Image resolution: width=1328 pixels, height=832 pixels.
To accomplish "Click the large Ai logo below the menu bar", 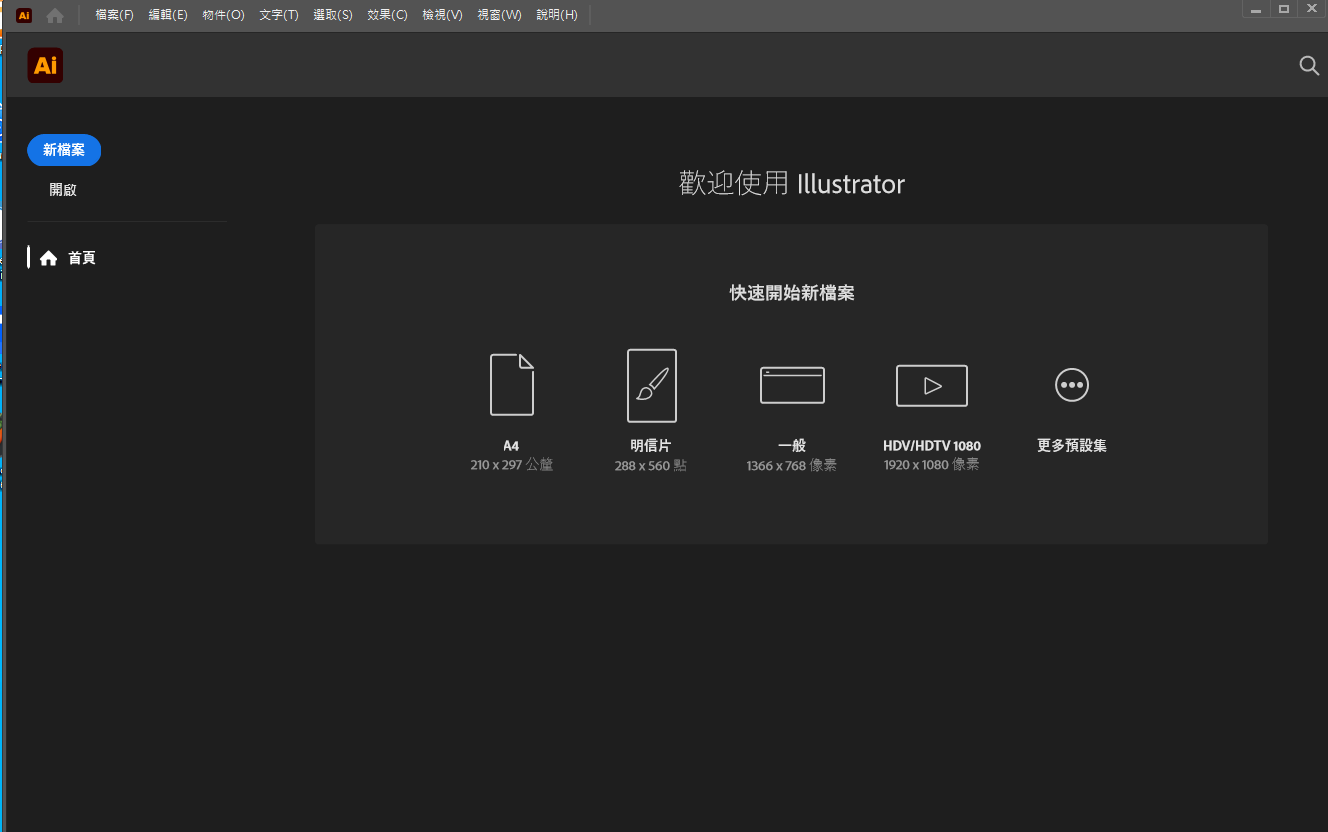I will 45,66.
